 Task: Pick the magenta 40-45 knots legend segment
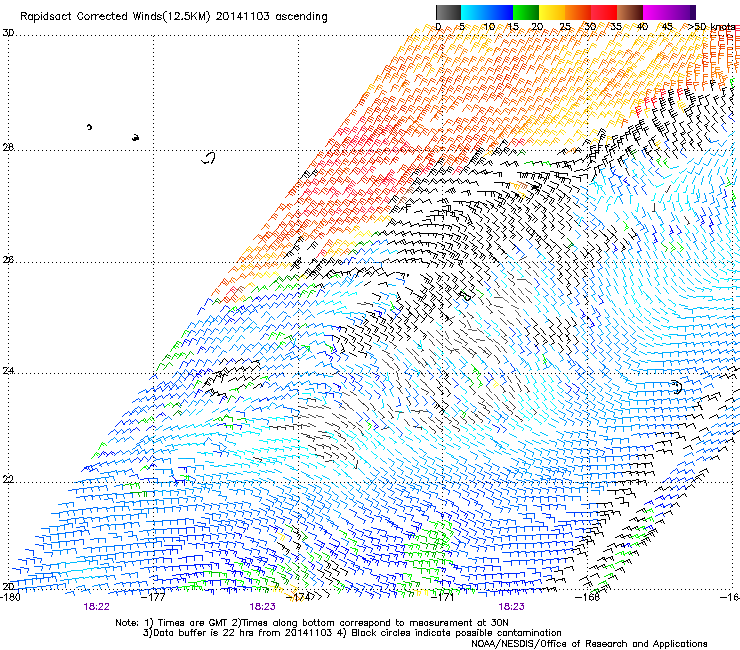point(656,12)
